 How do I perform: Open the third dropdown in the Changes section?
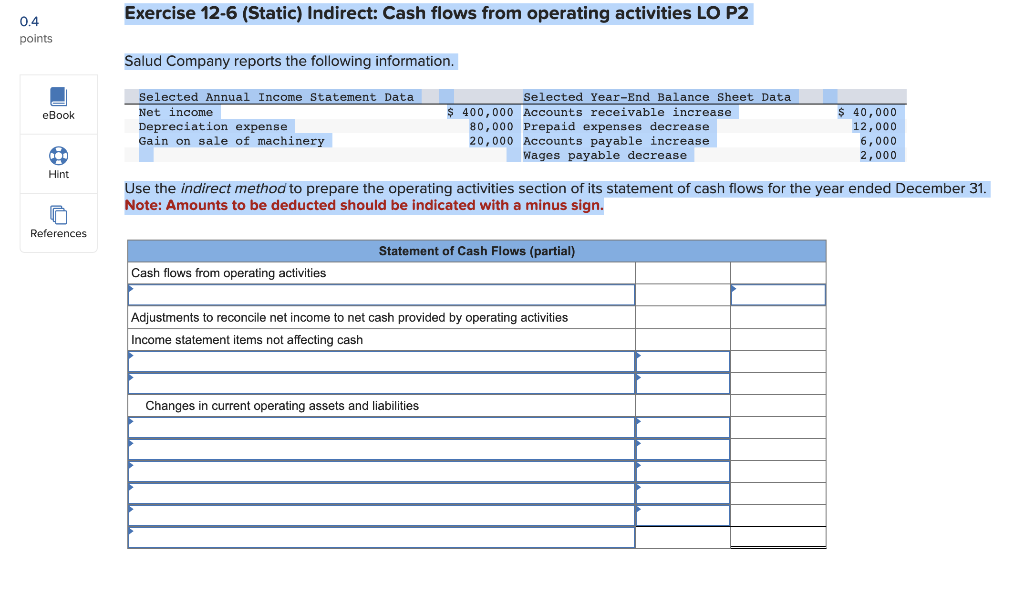[x=380, y=471]
